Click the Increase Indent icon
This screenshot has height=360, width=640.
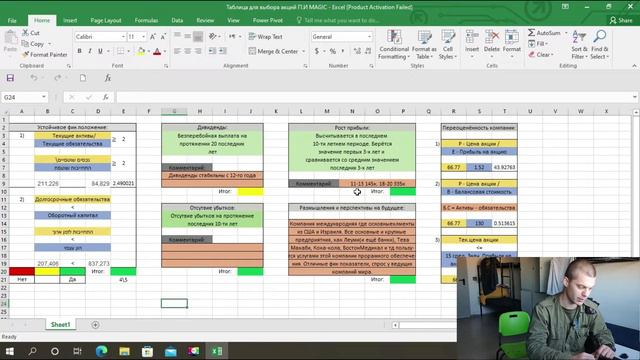[x=222, y=51]
